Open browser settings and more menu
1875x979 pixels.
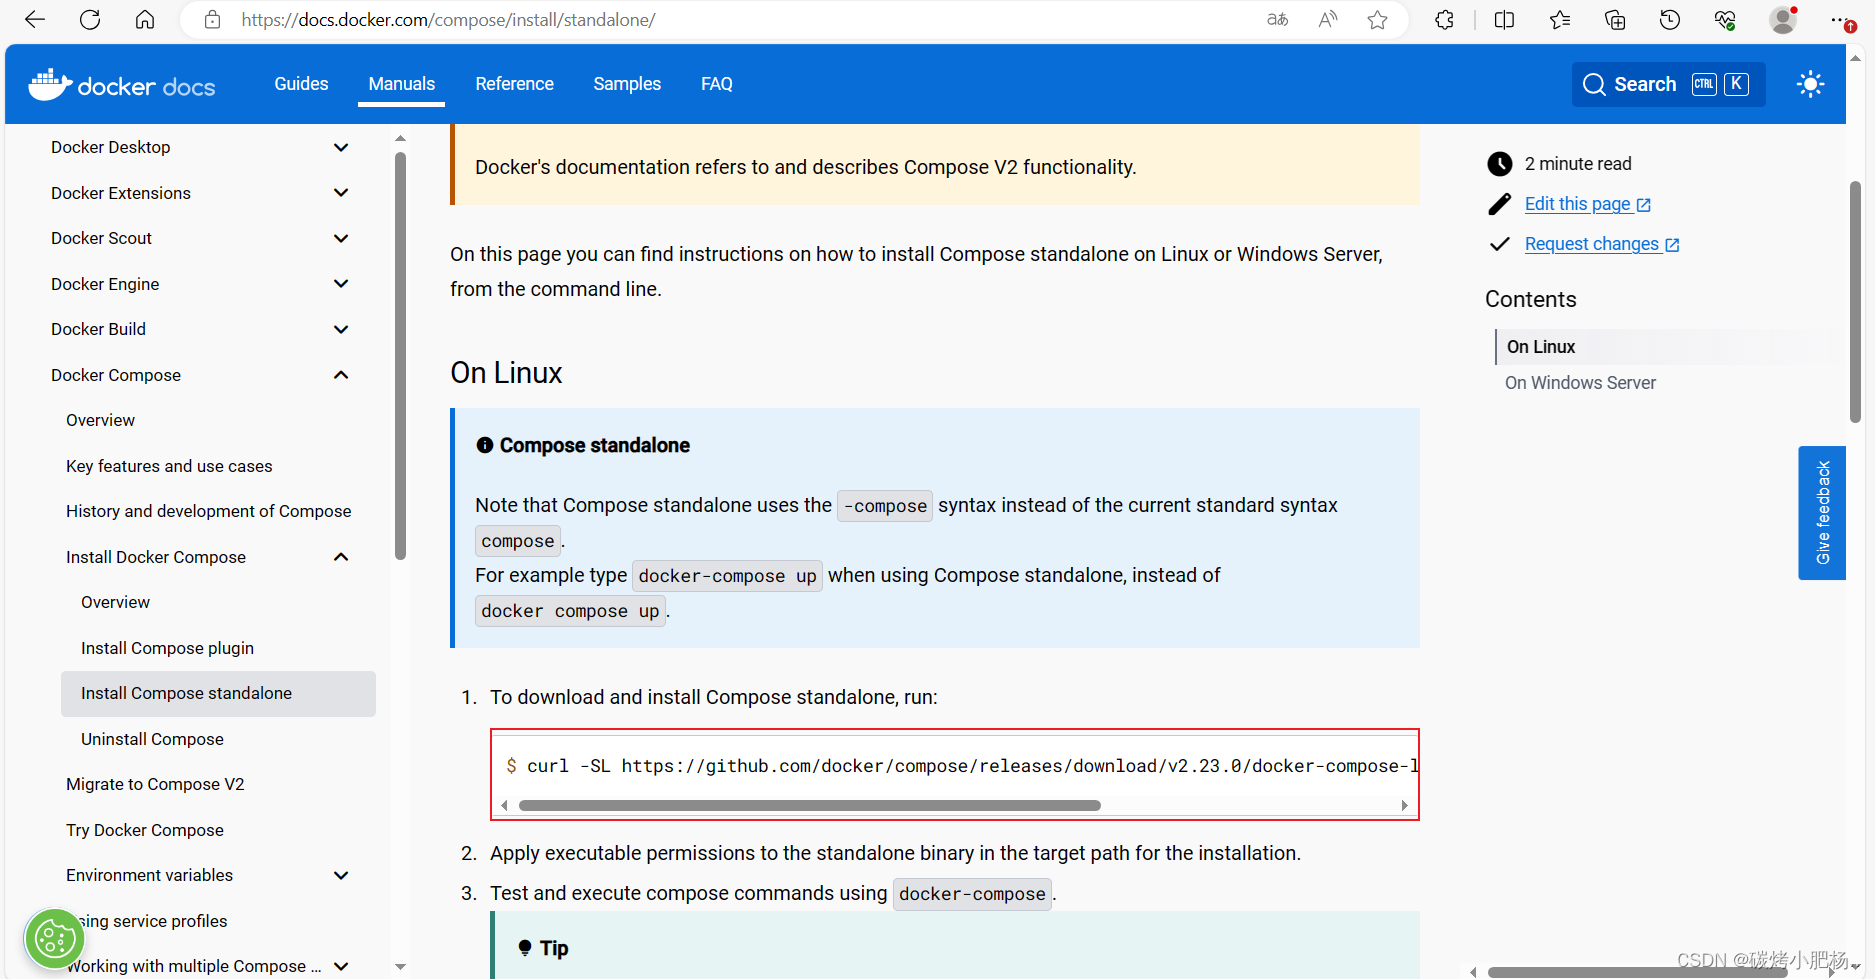pyautogui.click(x=1841, y=20)
